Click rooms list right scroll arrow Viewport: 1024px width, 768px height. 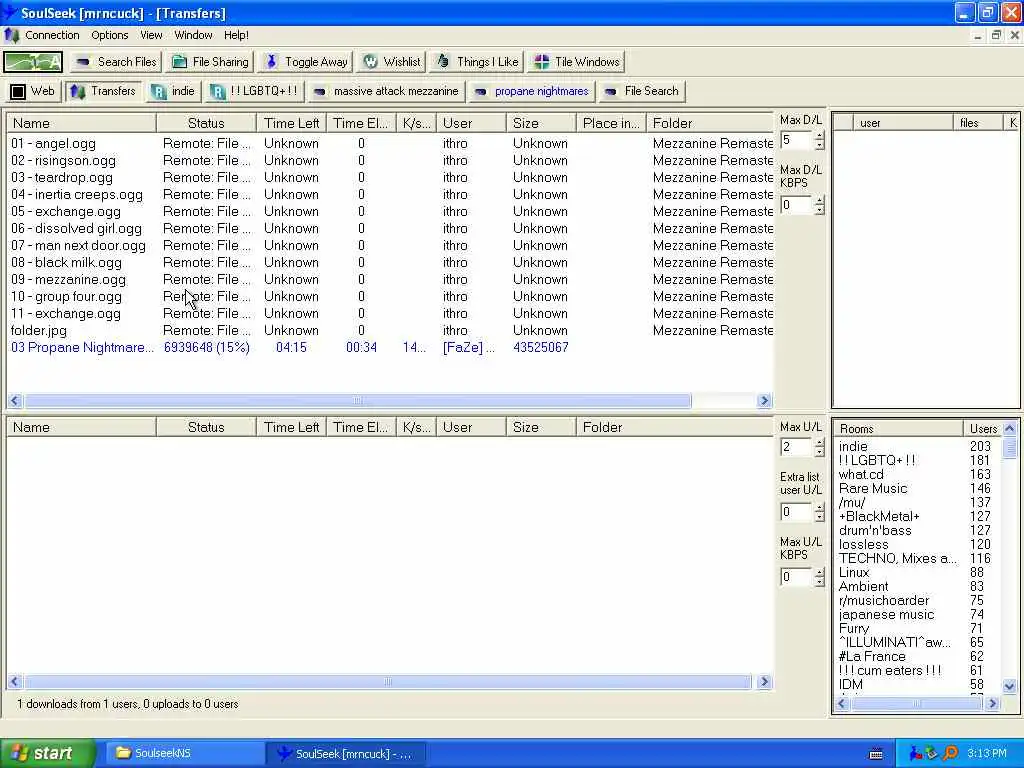tap(993, 703)
